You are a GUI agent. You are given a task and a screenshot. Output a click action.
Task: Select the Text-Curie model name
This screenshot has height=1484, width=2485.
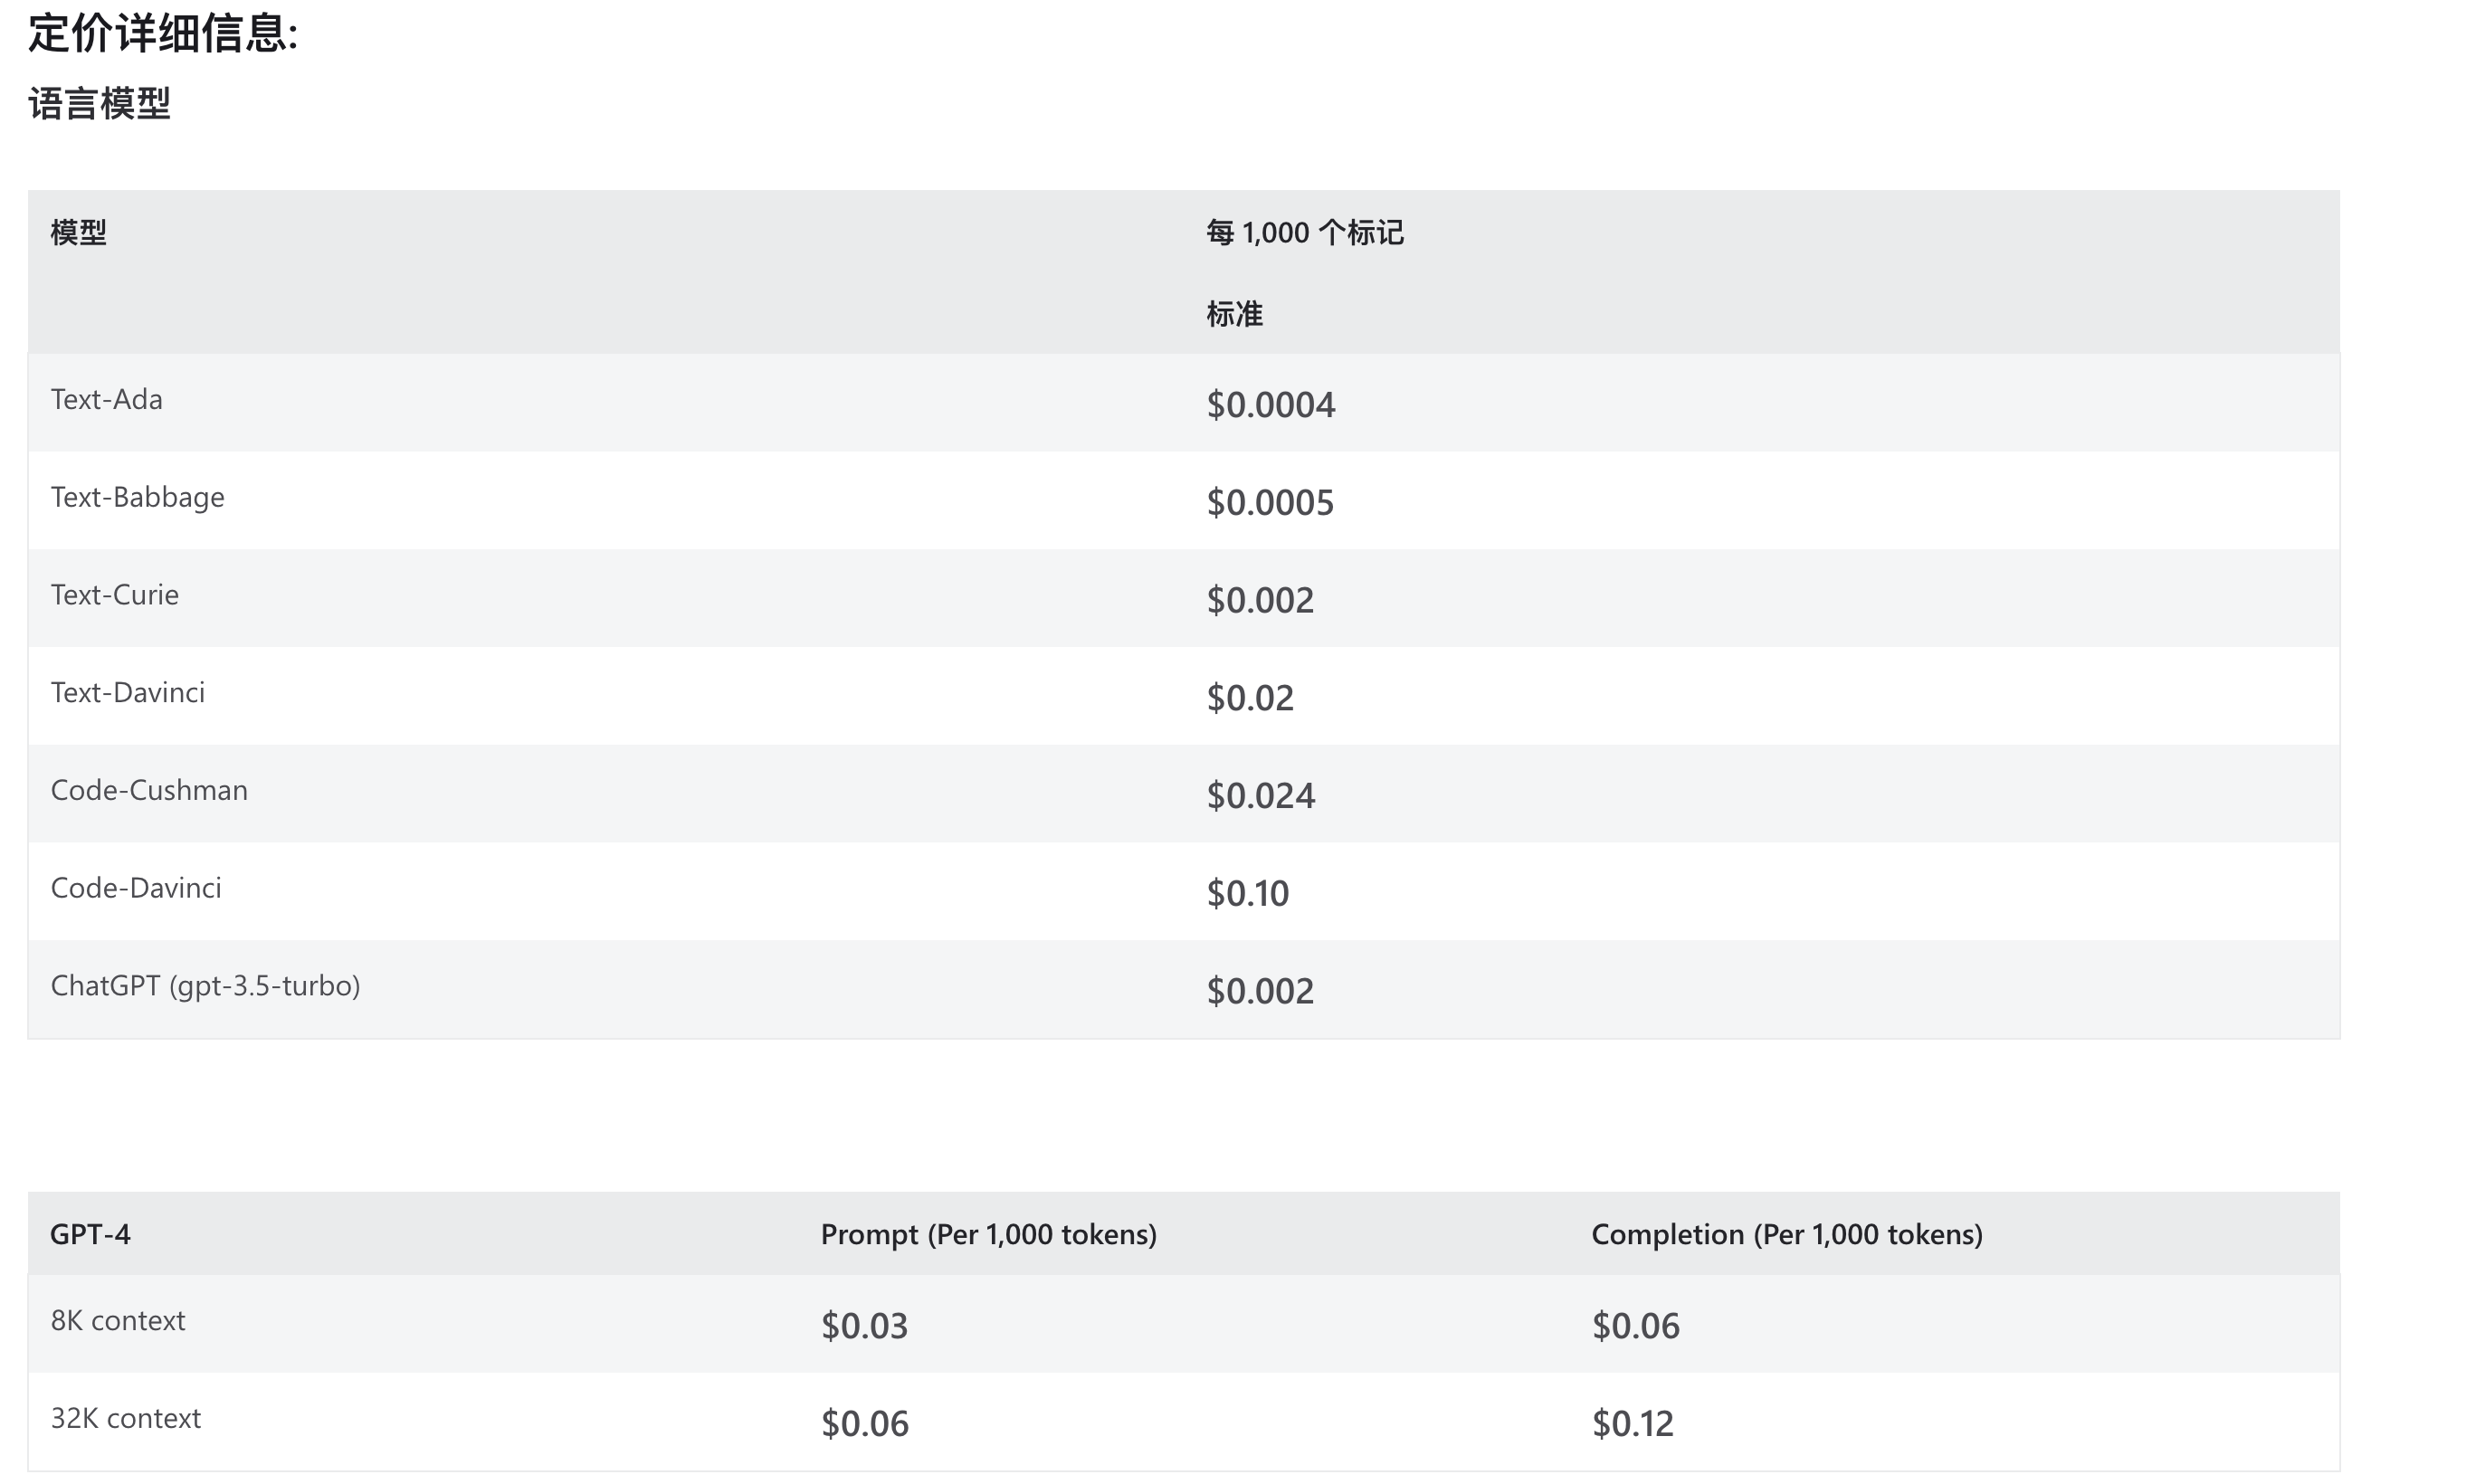(114, 594)
